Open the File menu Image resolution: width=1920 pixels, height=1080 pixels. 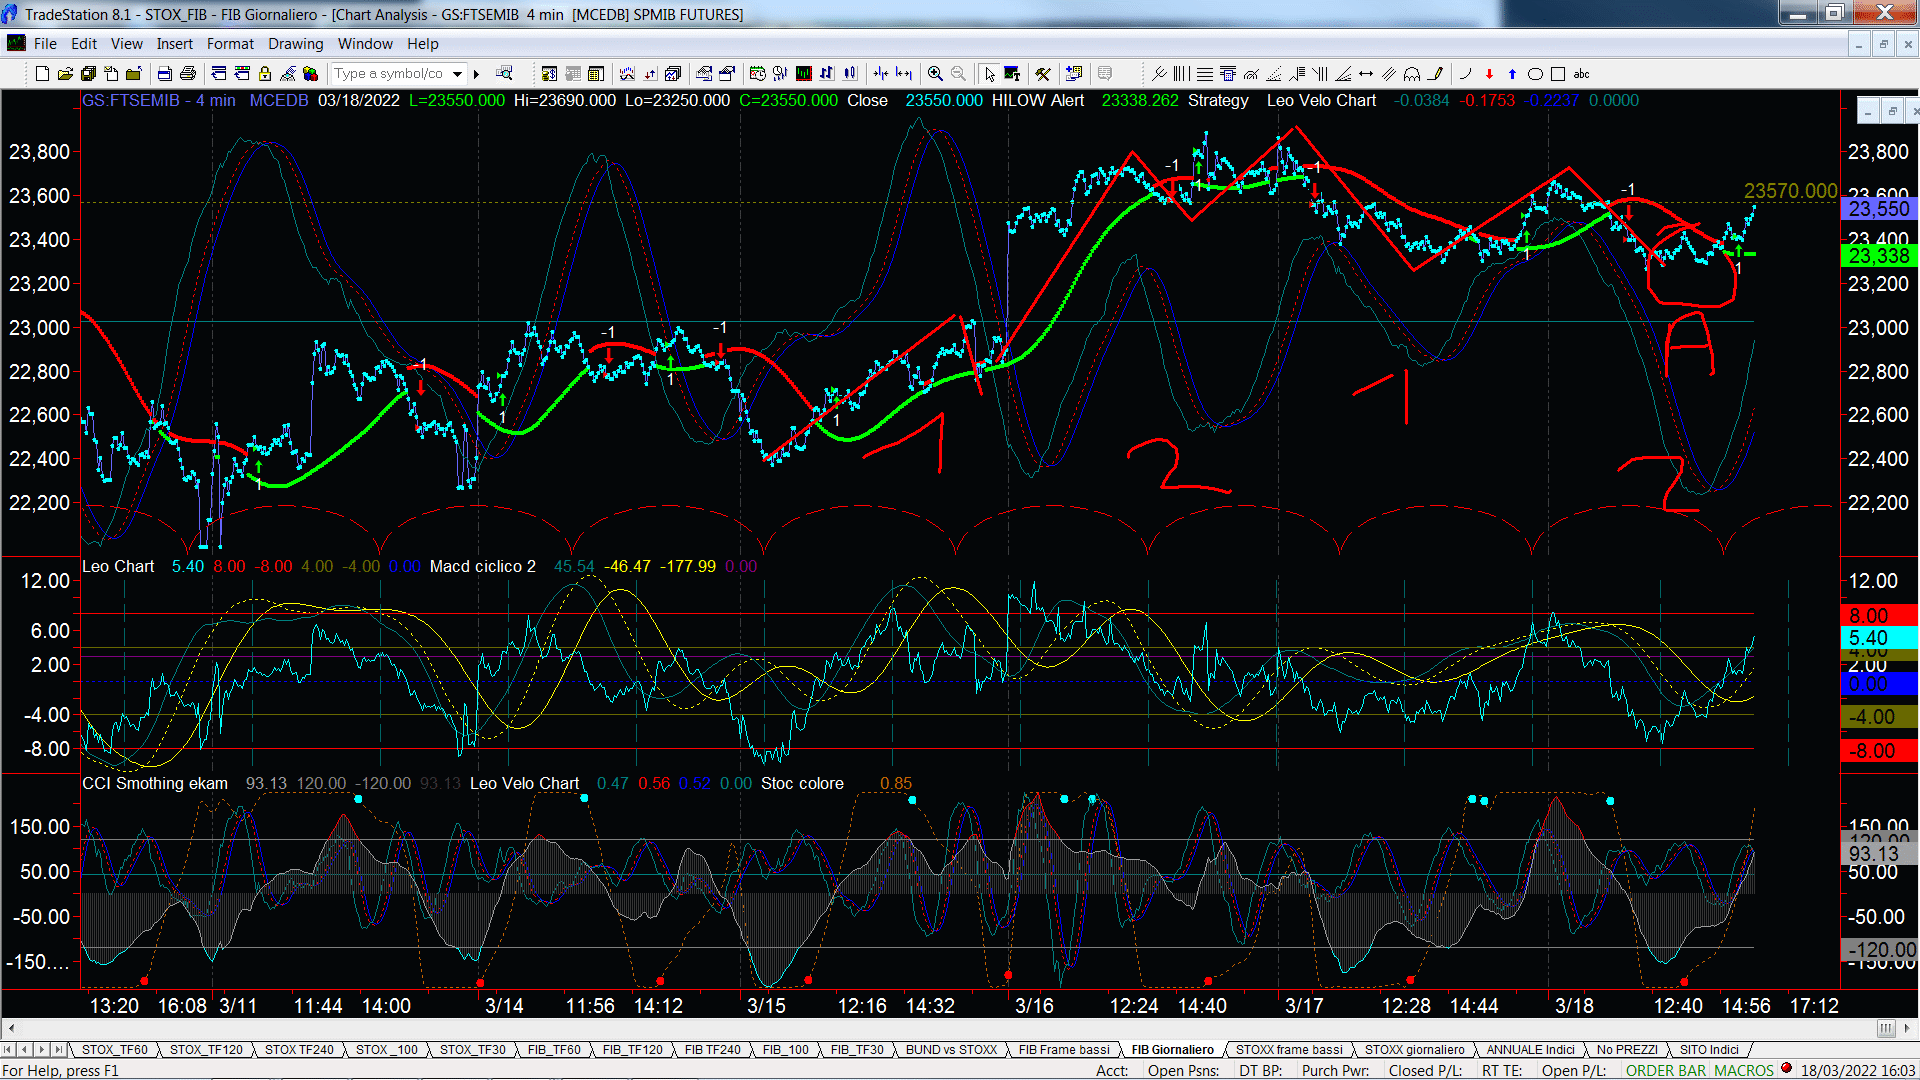point(45,44)
